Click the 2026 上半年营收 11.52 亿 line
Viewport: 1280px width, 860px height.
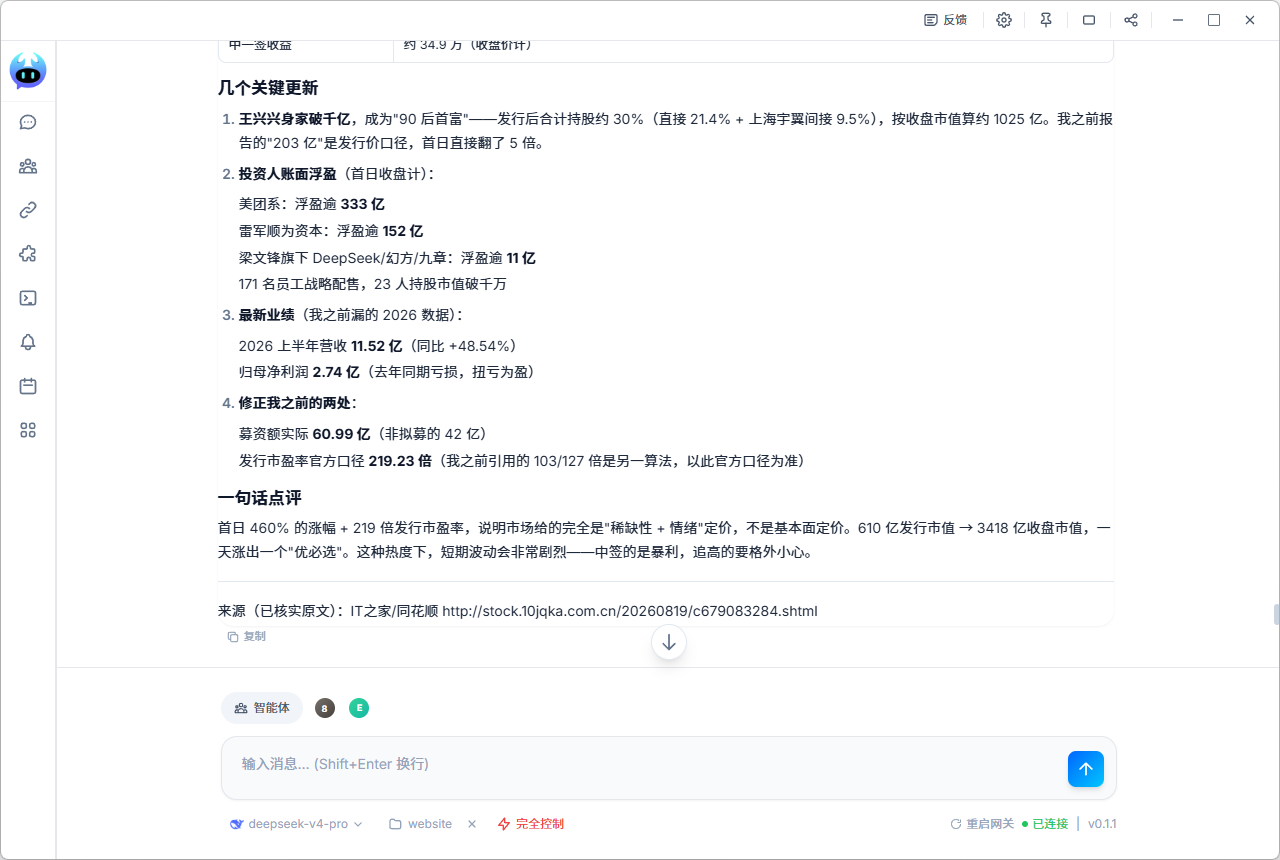tap(378, 346)
